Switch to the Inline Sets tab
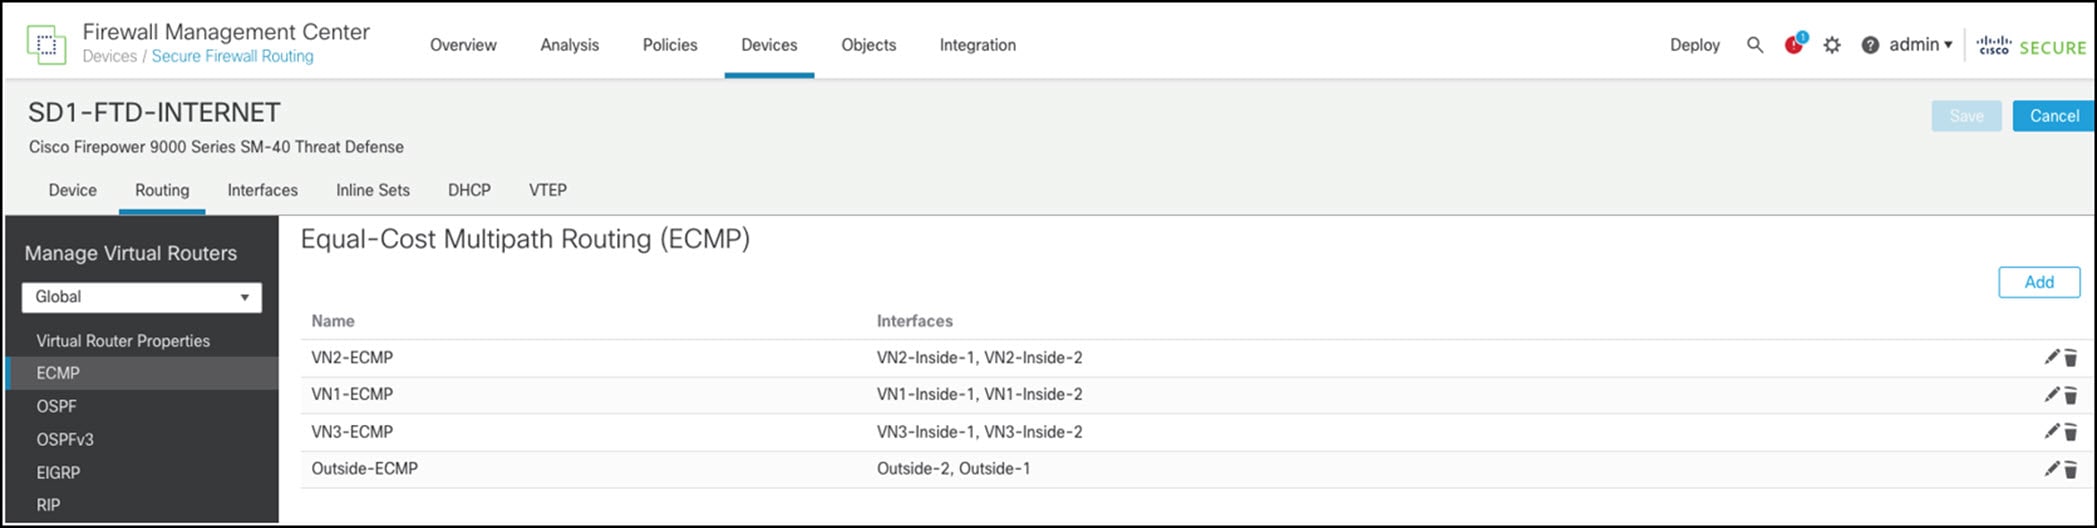 click(373, 190)
